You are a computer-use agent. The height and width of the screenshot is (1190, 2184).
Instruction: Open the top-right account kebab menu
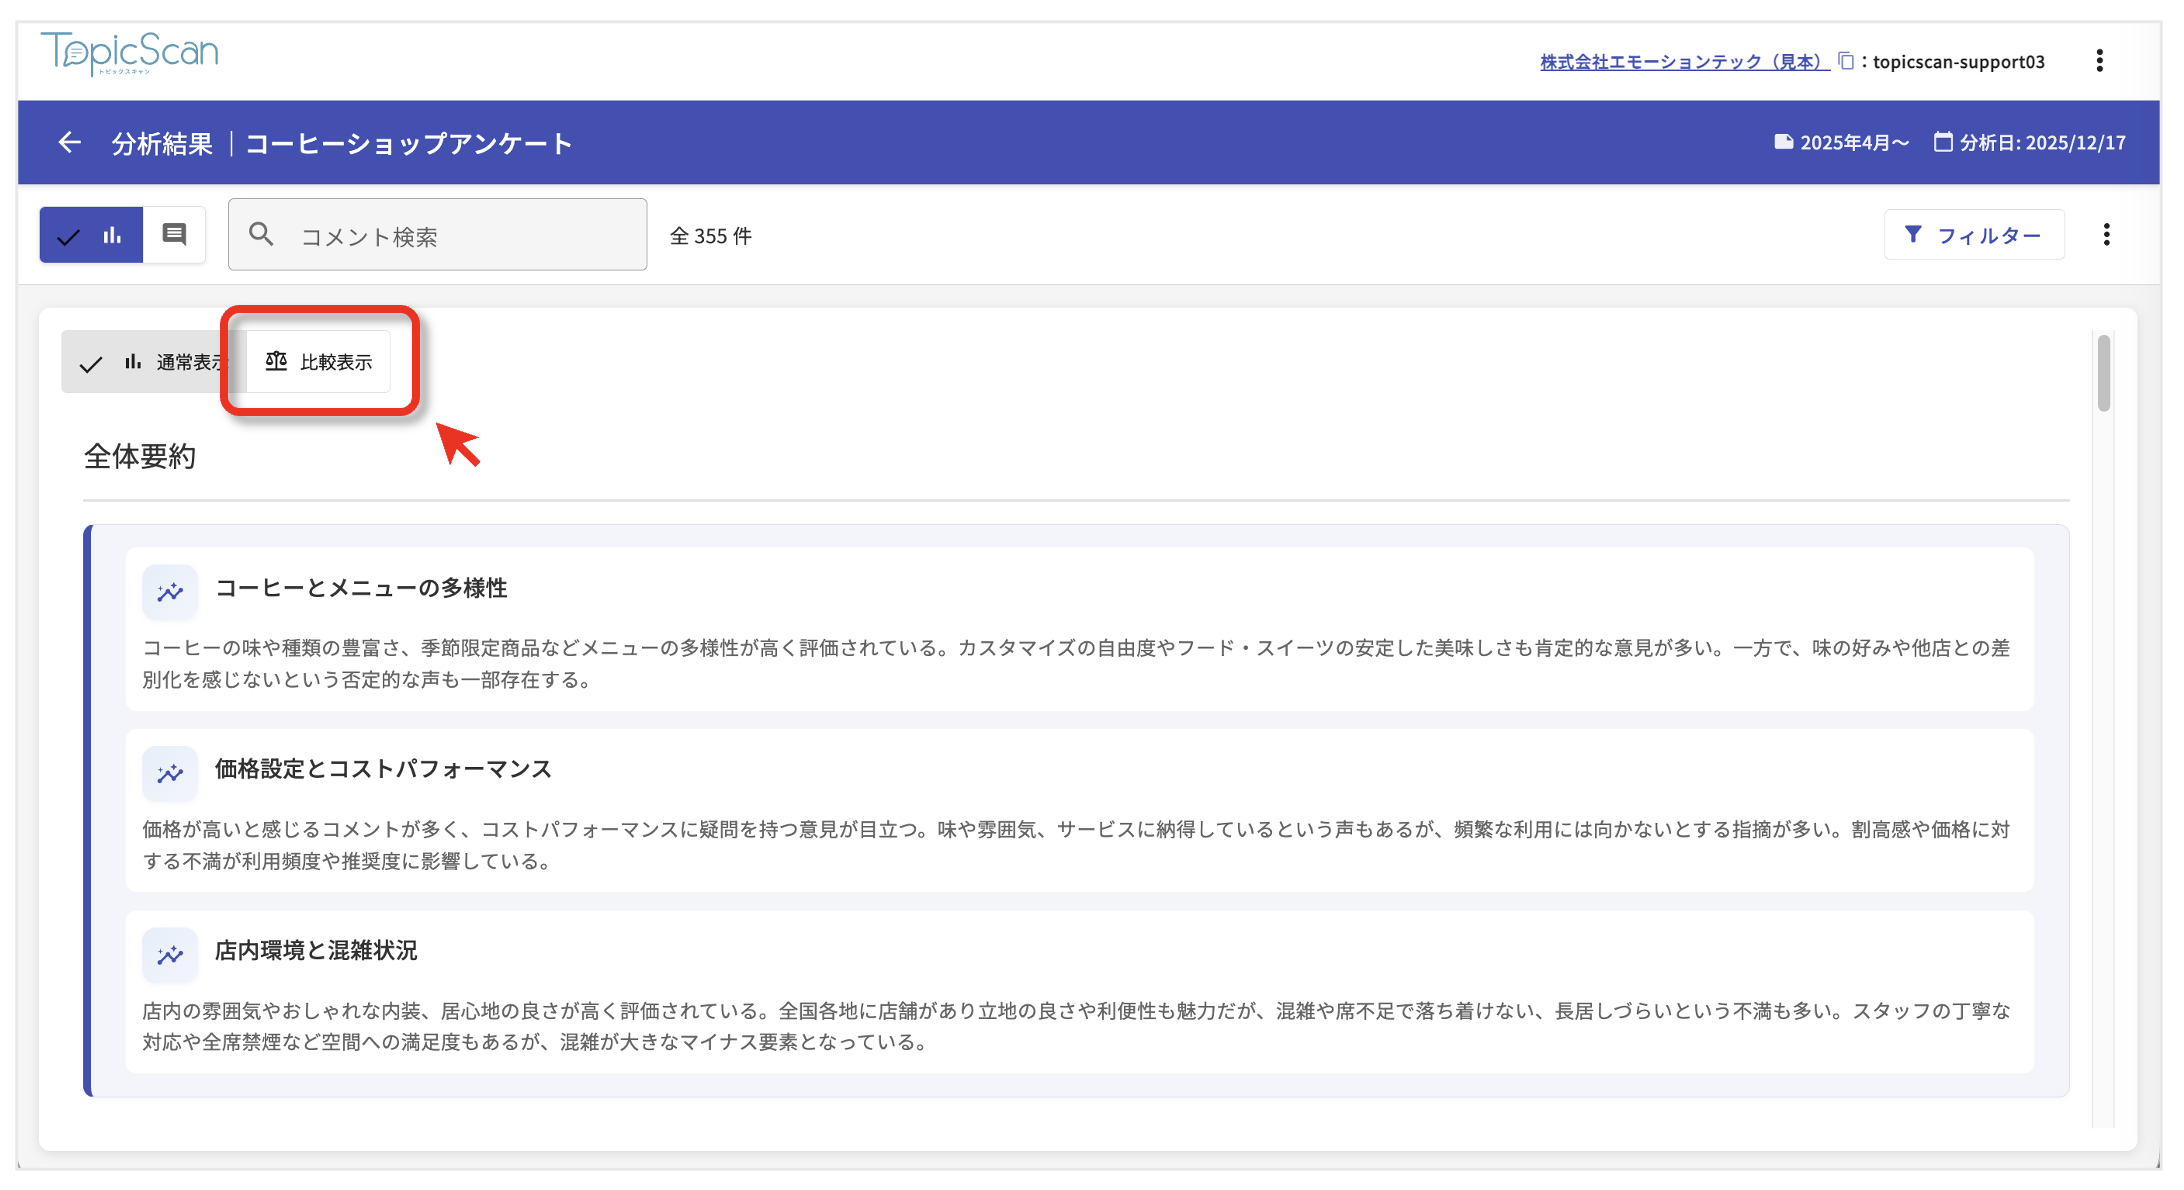tap(2099, 61)
